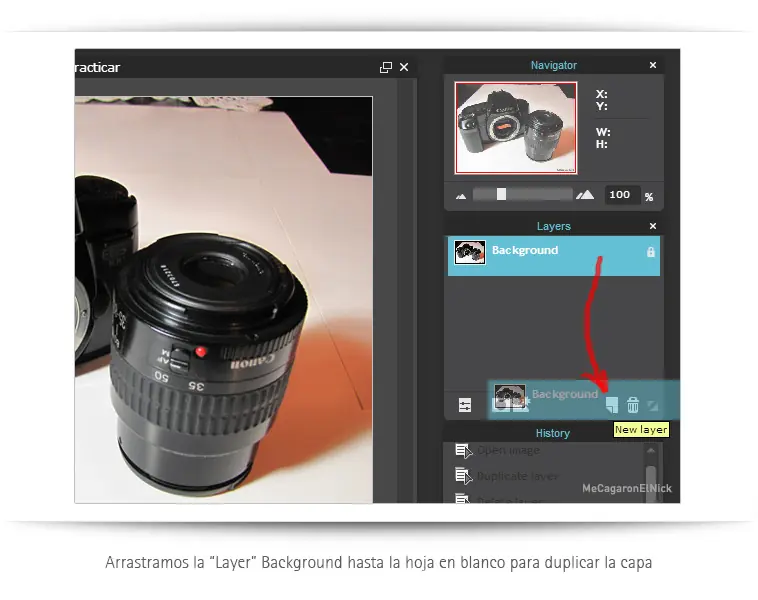Click the layer styles icon beside trash
Image resolution: width=758 pixels, height=600 pixels.
[653, 406]
